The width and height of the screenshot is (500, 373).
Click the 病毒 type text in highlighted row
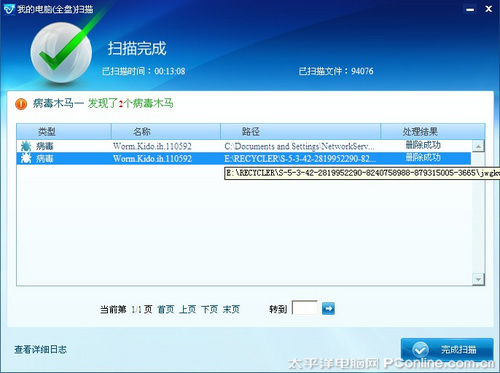(45, 159)
